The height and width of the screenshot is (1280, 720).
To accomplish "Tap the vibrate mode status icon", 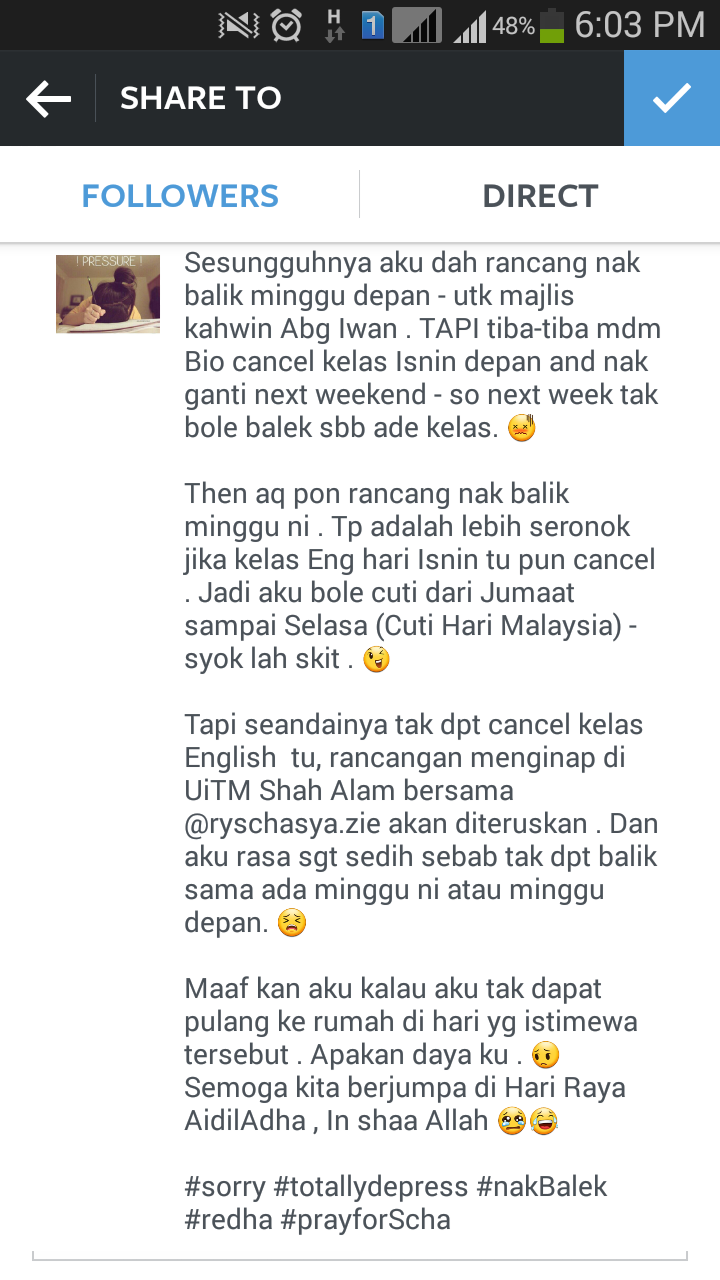I will point(239,25).
